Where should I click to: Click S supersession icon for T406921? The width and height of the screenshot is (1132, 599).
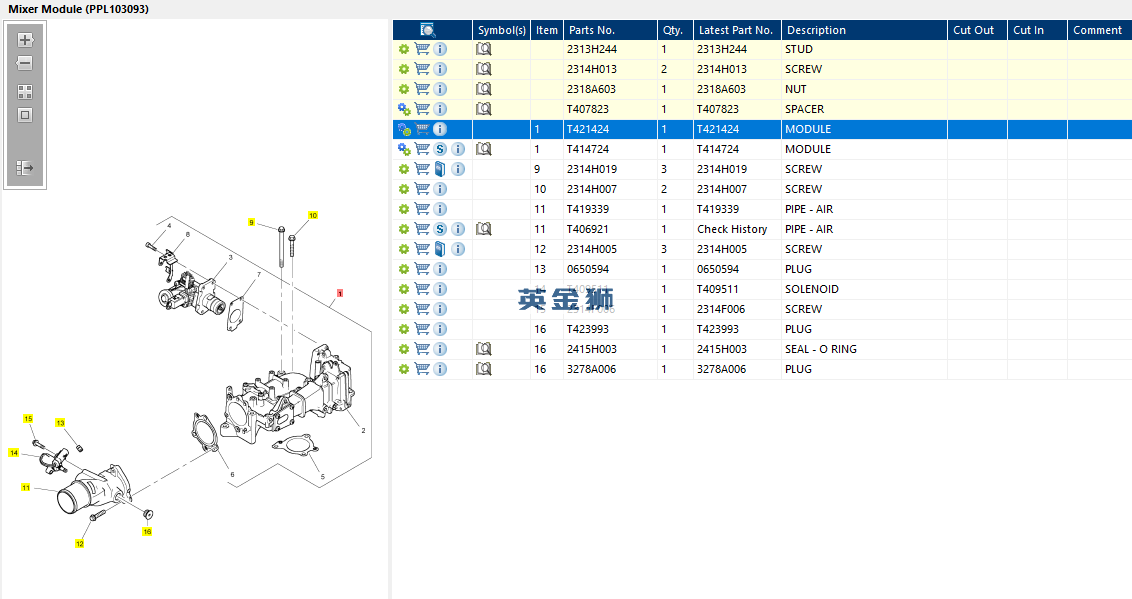coord(440,229)
